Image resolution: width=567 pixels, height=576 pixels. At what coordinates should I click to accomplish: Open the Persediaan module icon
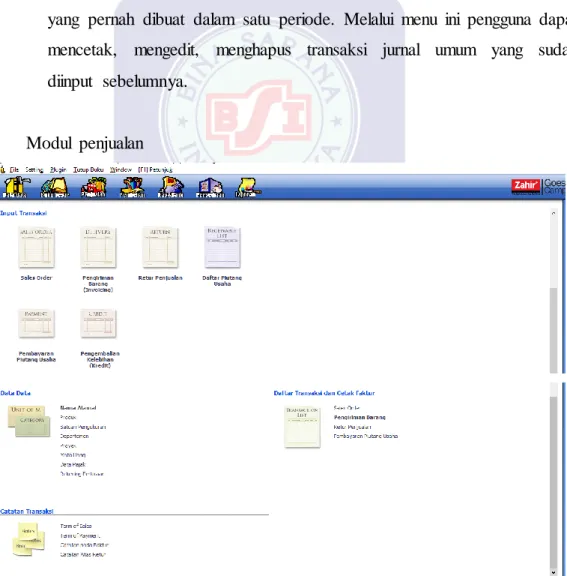coord(210,187)
